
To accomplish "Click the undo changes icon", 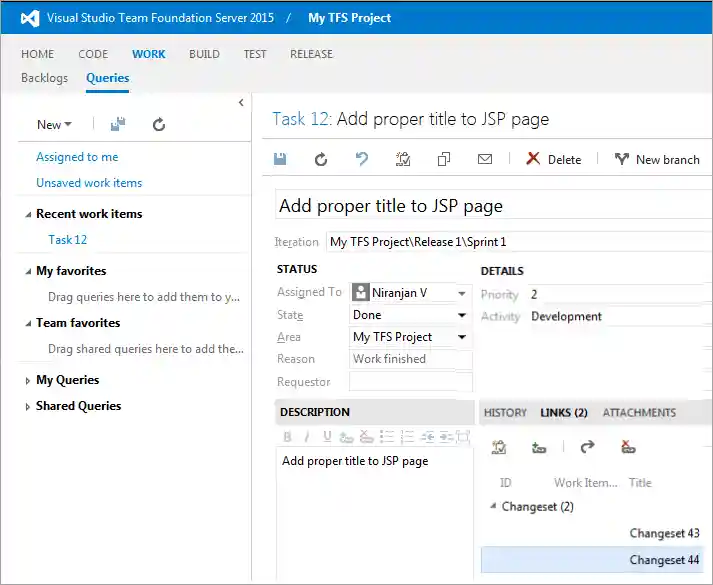I will pos(362,159).
